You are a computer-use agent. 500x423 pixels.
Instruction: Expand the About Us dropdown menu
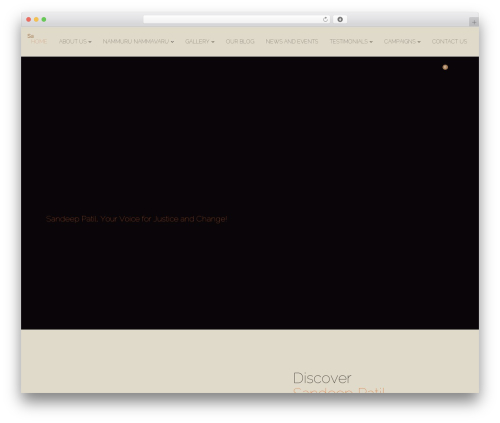tap(75, 42)
